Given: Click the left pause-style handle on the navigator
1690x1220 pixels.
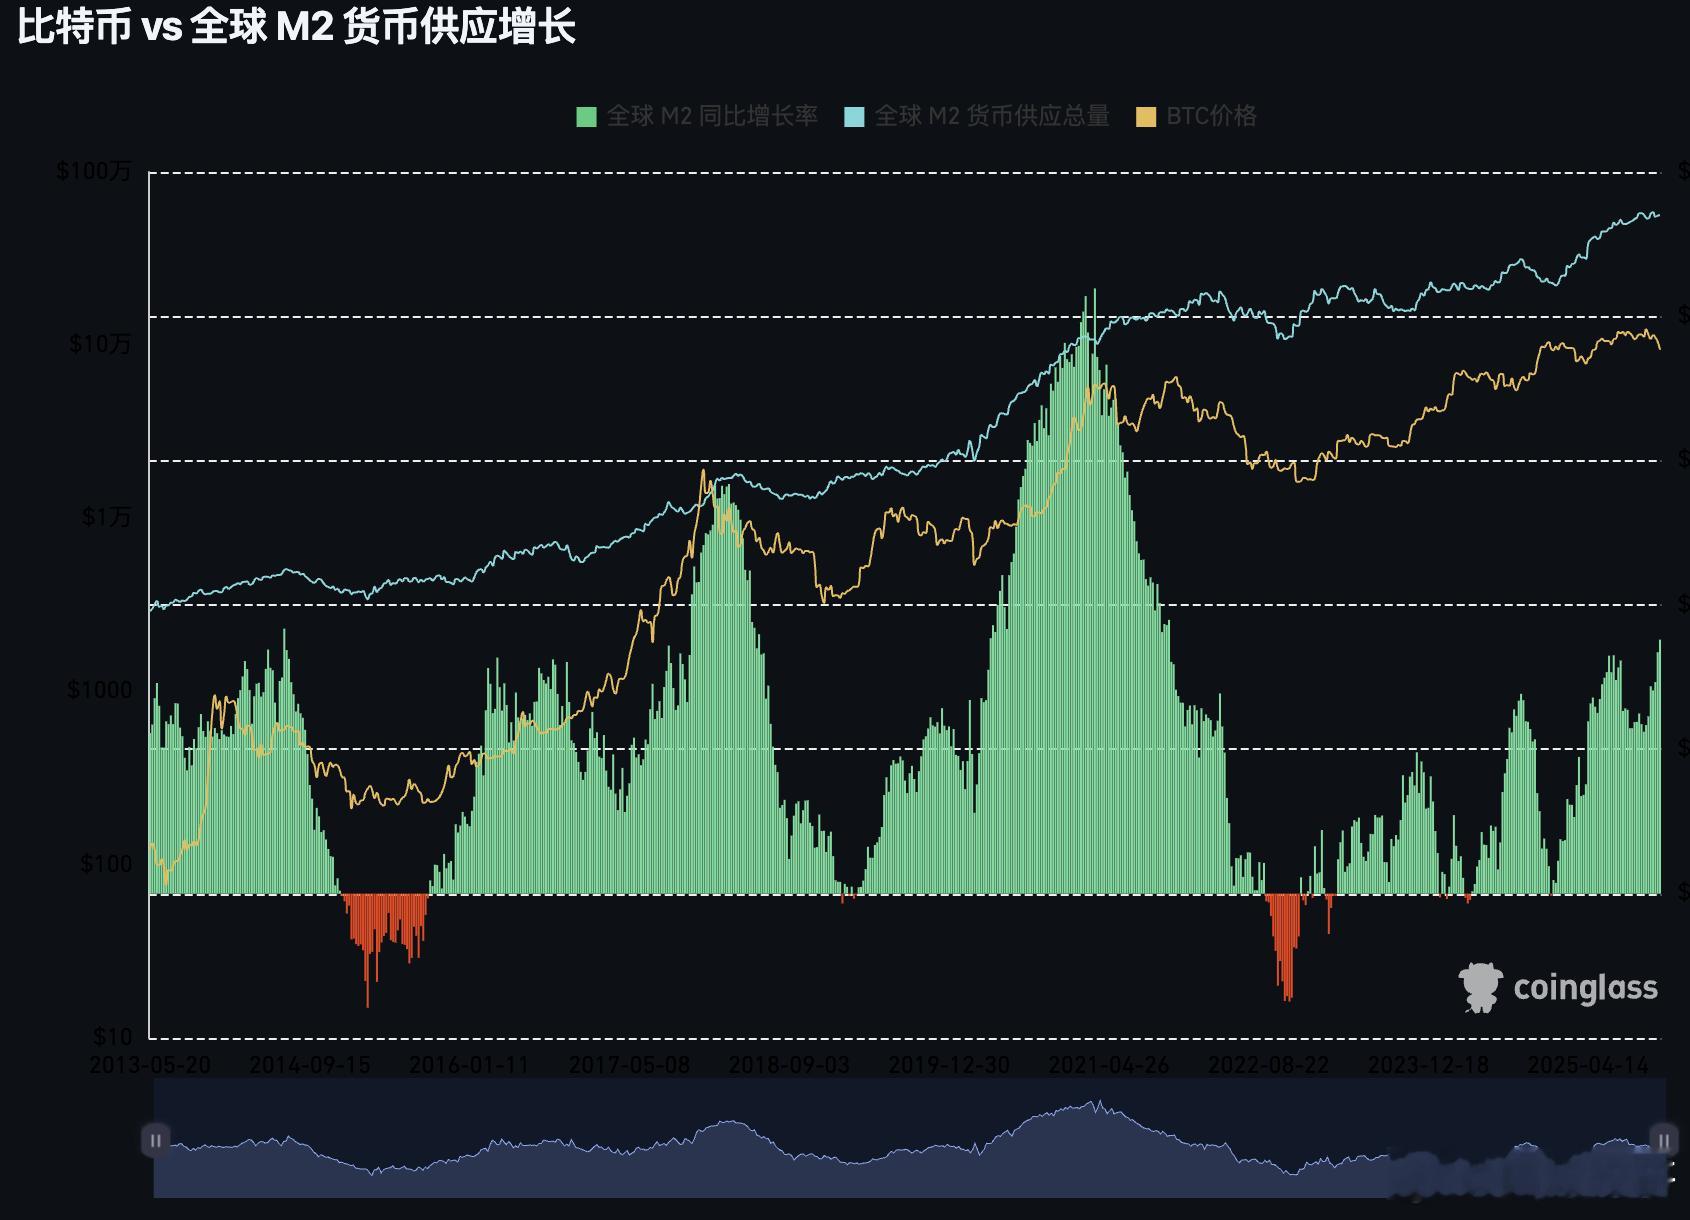Looking at the screenshot, I should (156, 1140).
